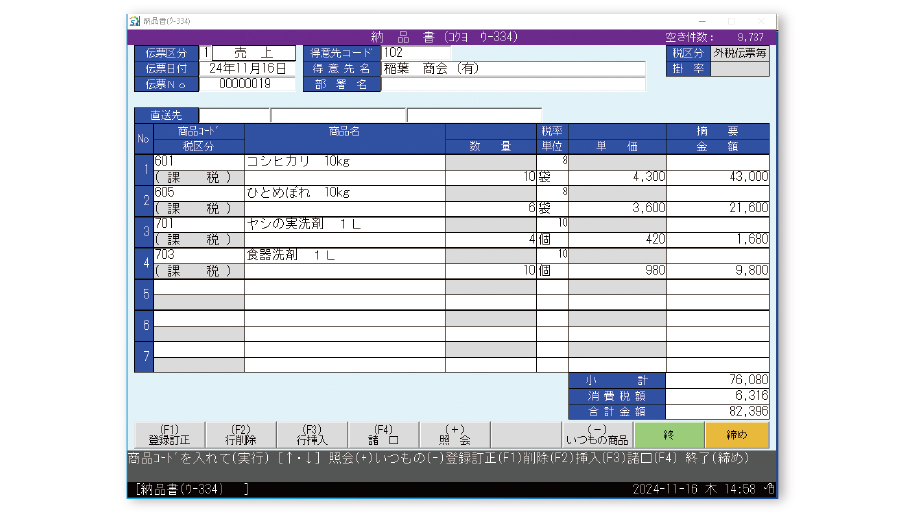Click the いつもの商品 button
Screen dimensions: 920x518
click(597, 434)
